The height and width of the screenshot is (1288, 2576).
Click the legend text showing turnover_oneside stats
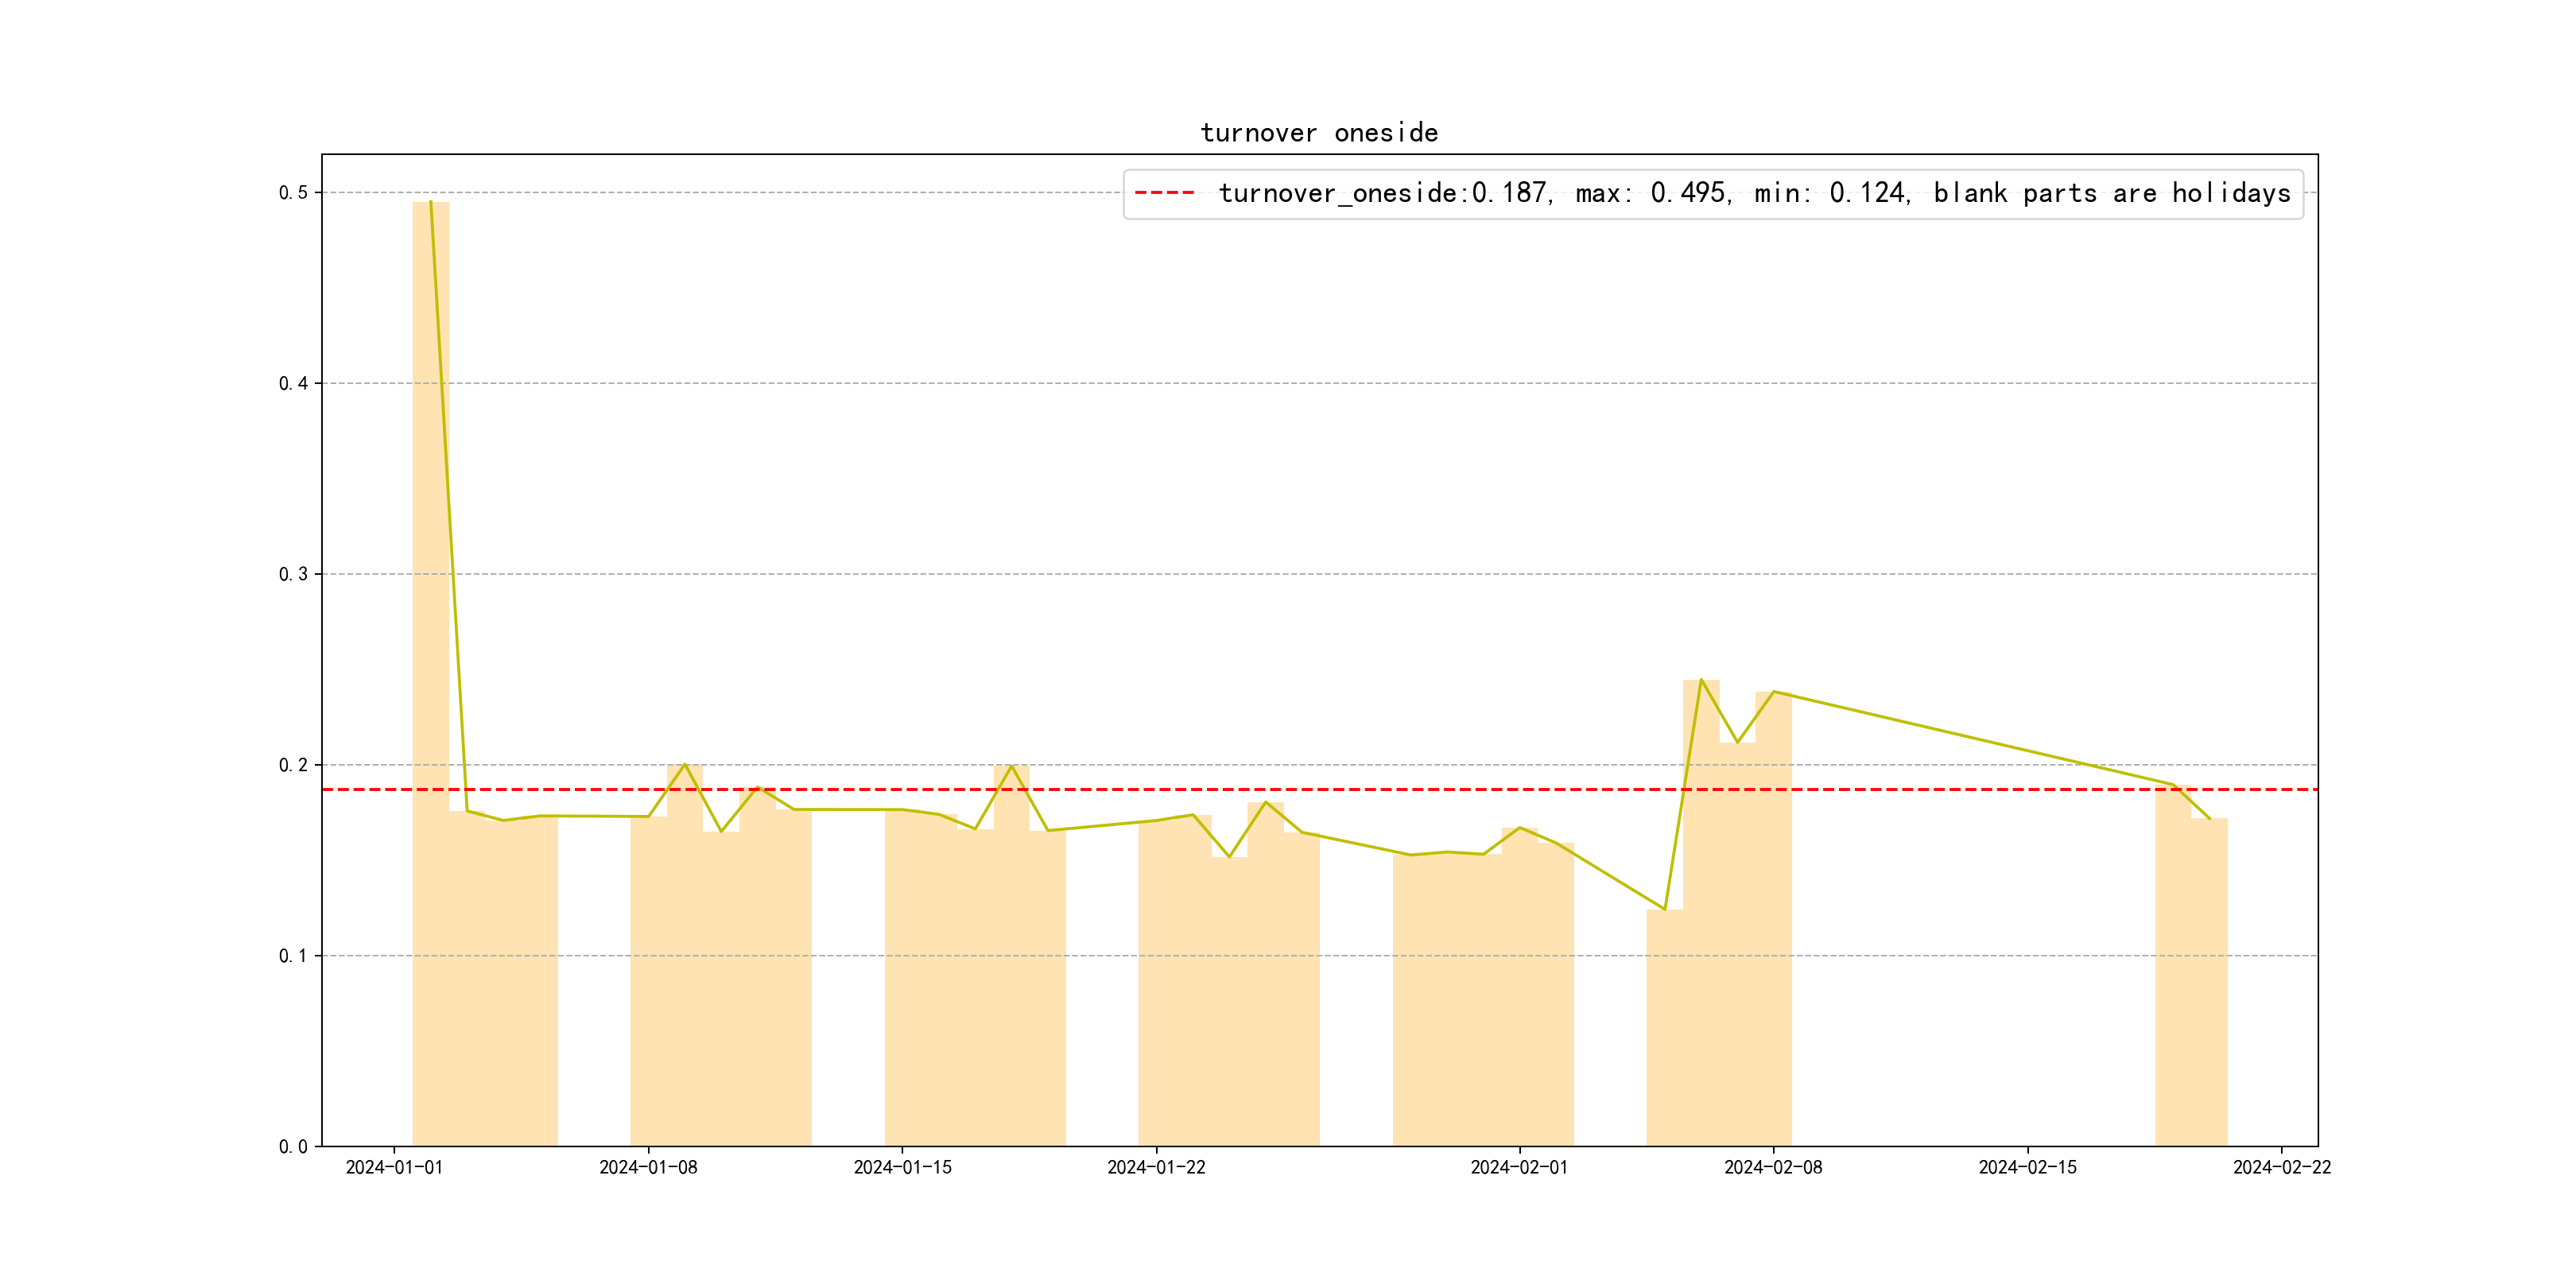[1754, 193]
